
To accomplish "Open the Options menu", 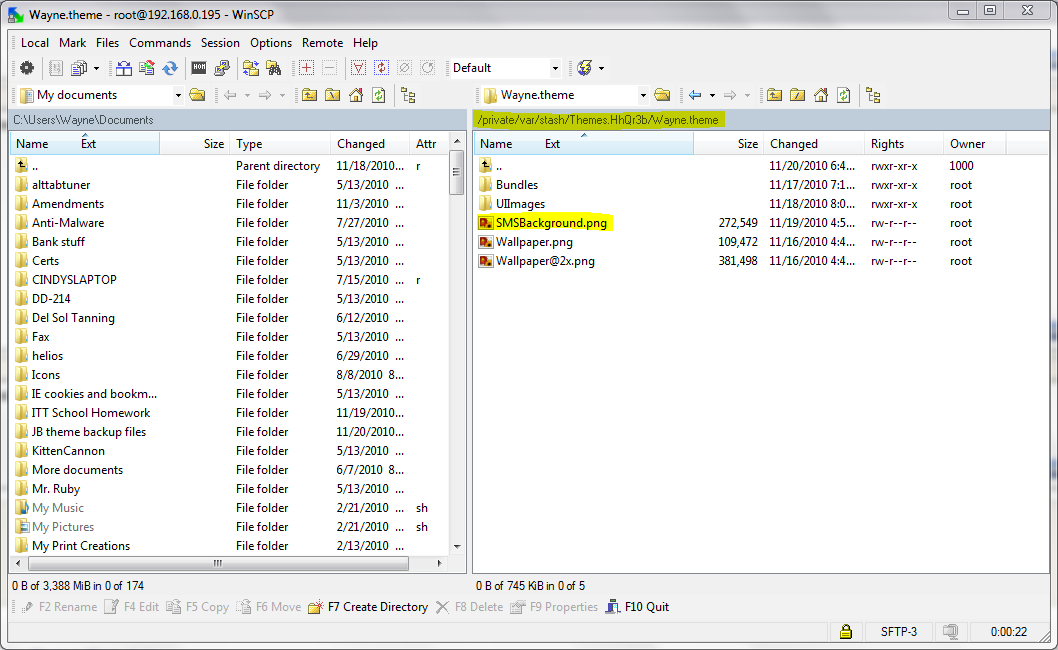I will (x=271, y=43).
